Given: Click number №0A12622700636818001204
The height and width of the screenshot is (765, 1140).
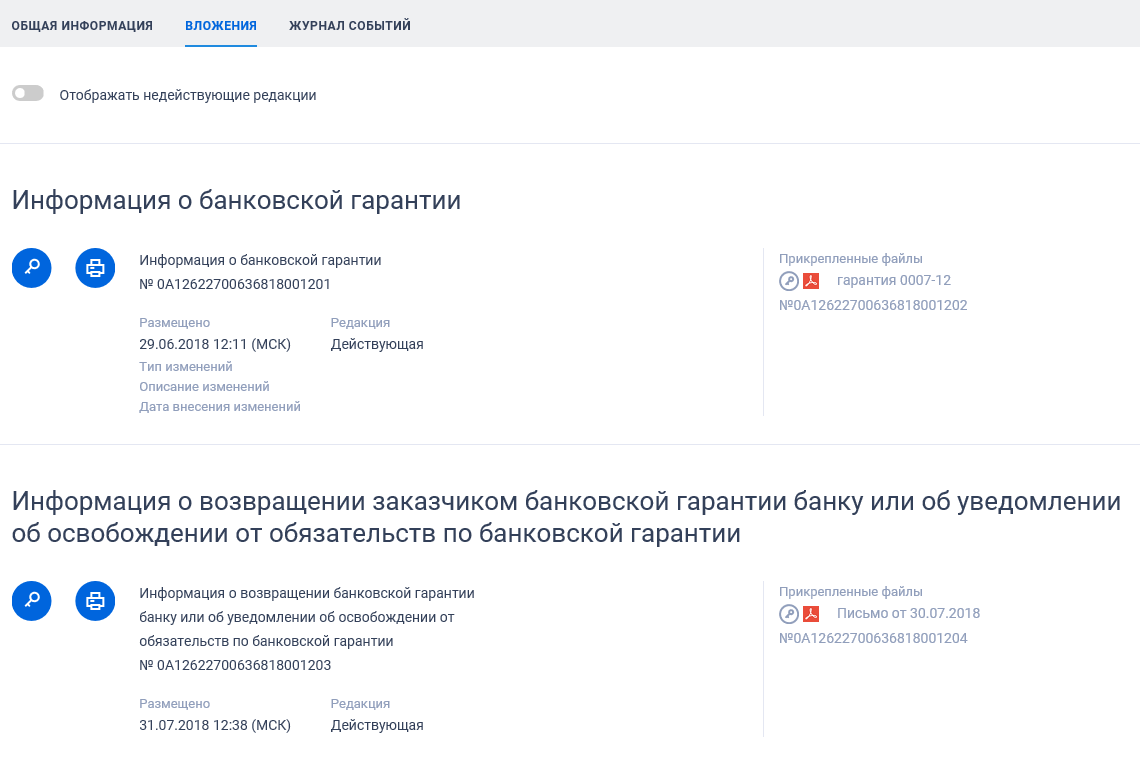Looking at the screenshot, I should [x=873, y=638].
